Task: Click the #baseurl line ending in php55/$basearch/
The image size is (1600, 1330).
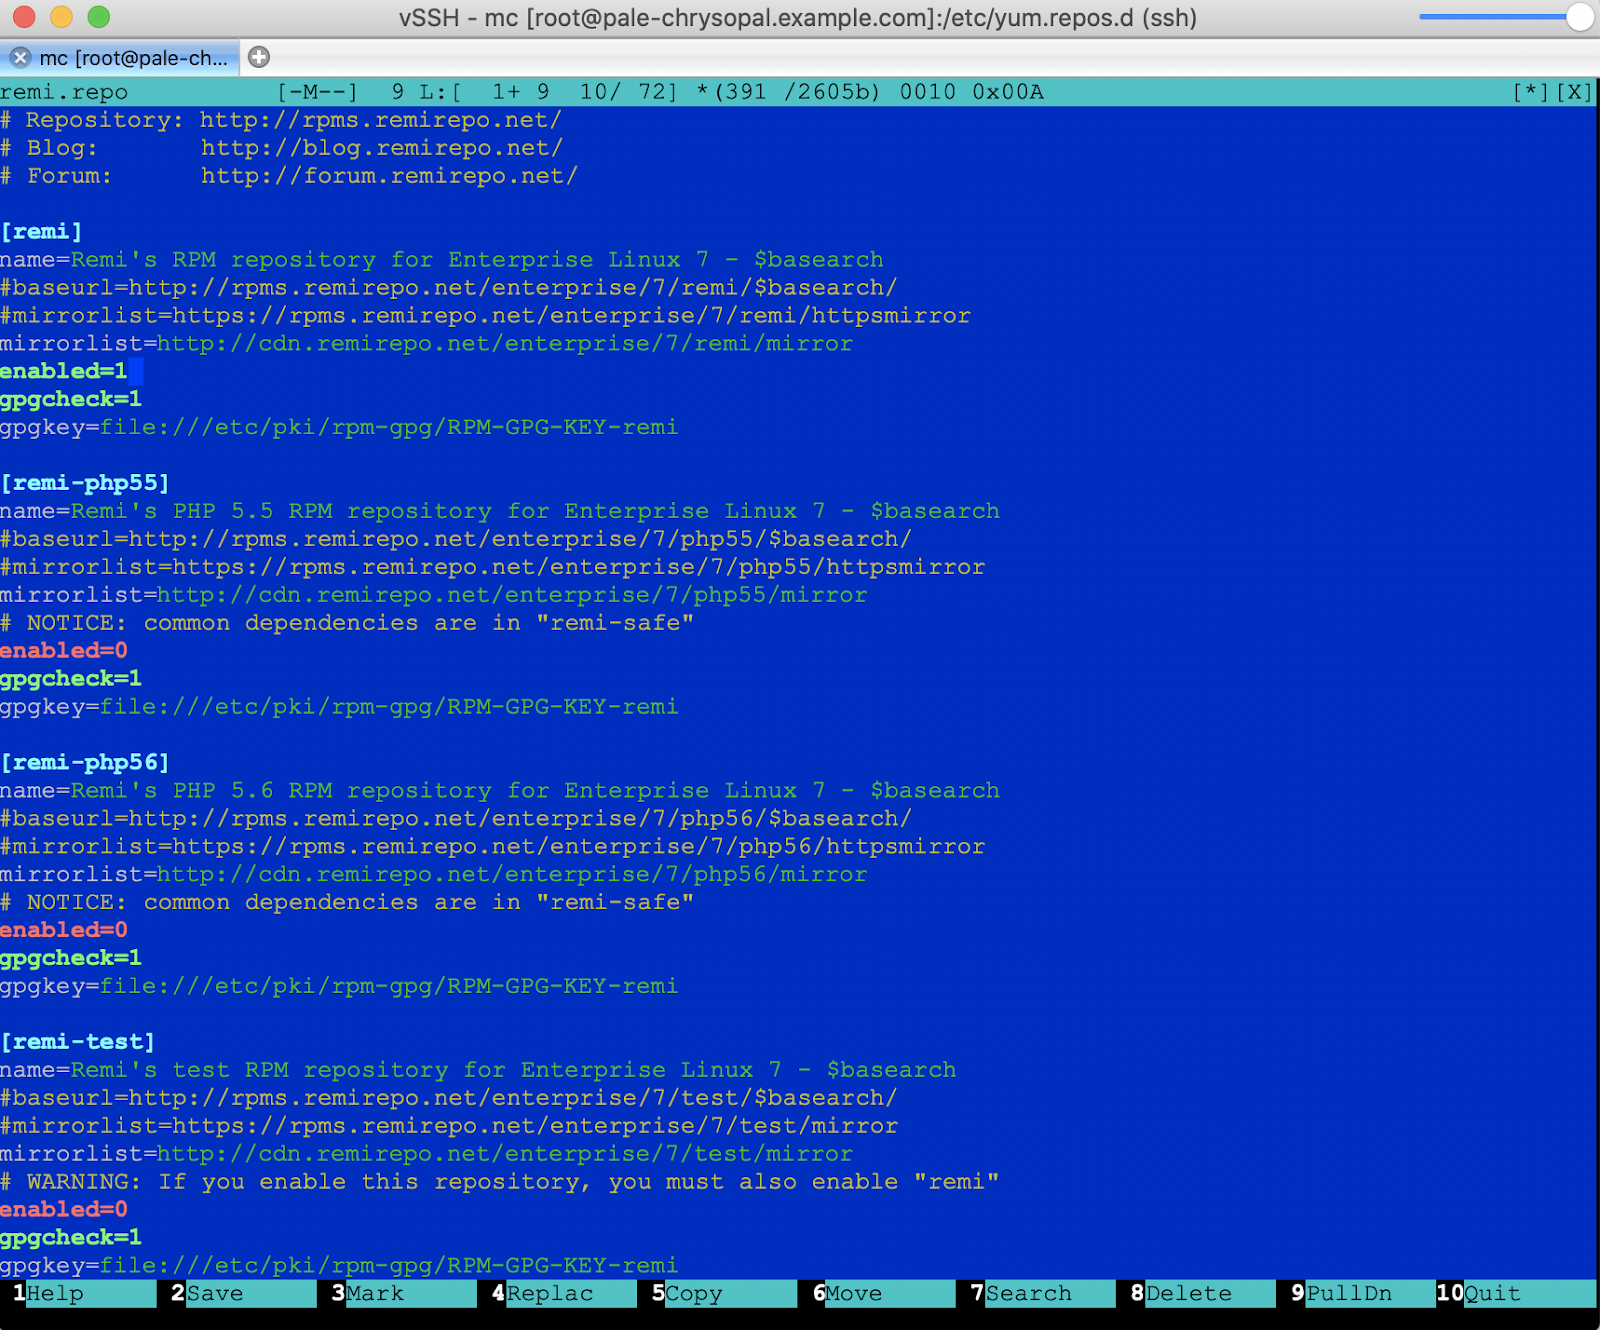Action: click(x=456, y=539)
